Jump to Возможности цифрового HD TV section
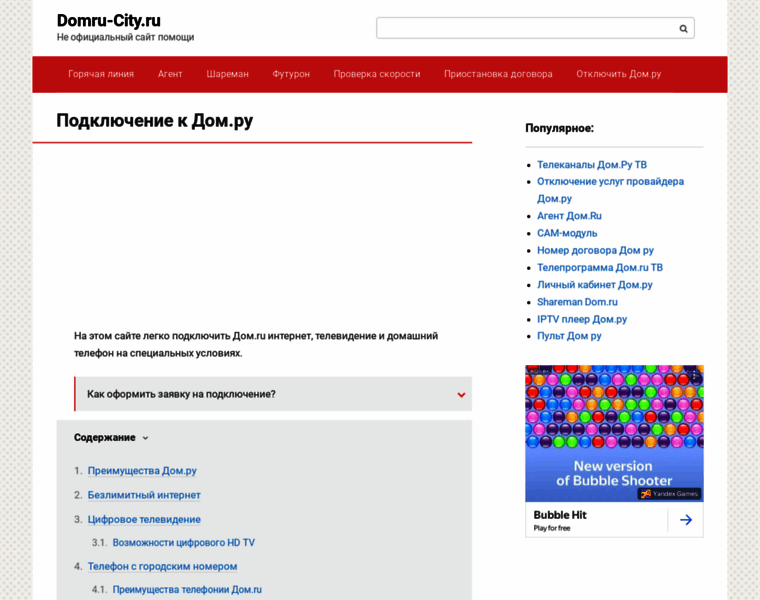The width and height of the screenshot is (760, 600). 184,543
